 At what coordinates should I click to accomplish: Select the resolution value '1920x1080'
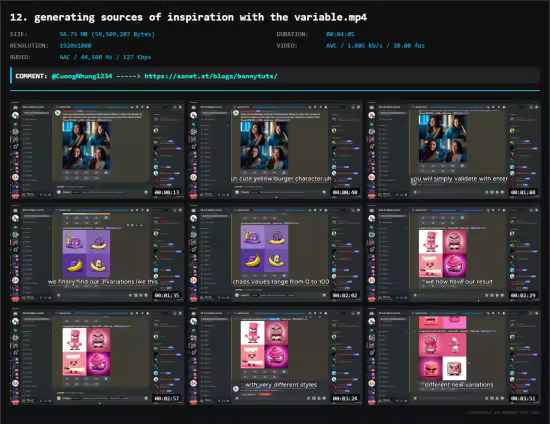pyautogui.click(x=75, y=46)
